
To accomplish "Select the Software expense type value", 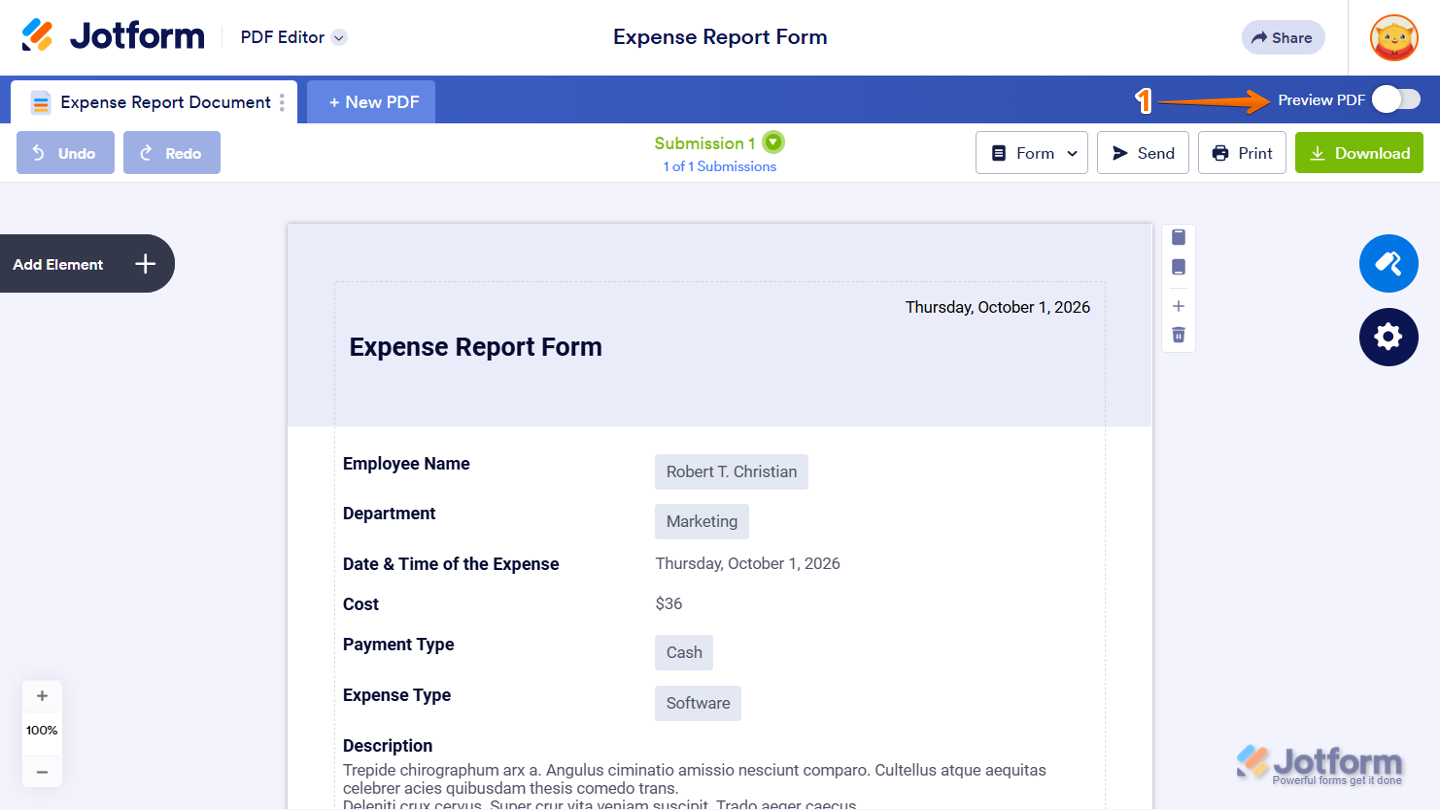I will point(698,703).
